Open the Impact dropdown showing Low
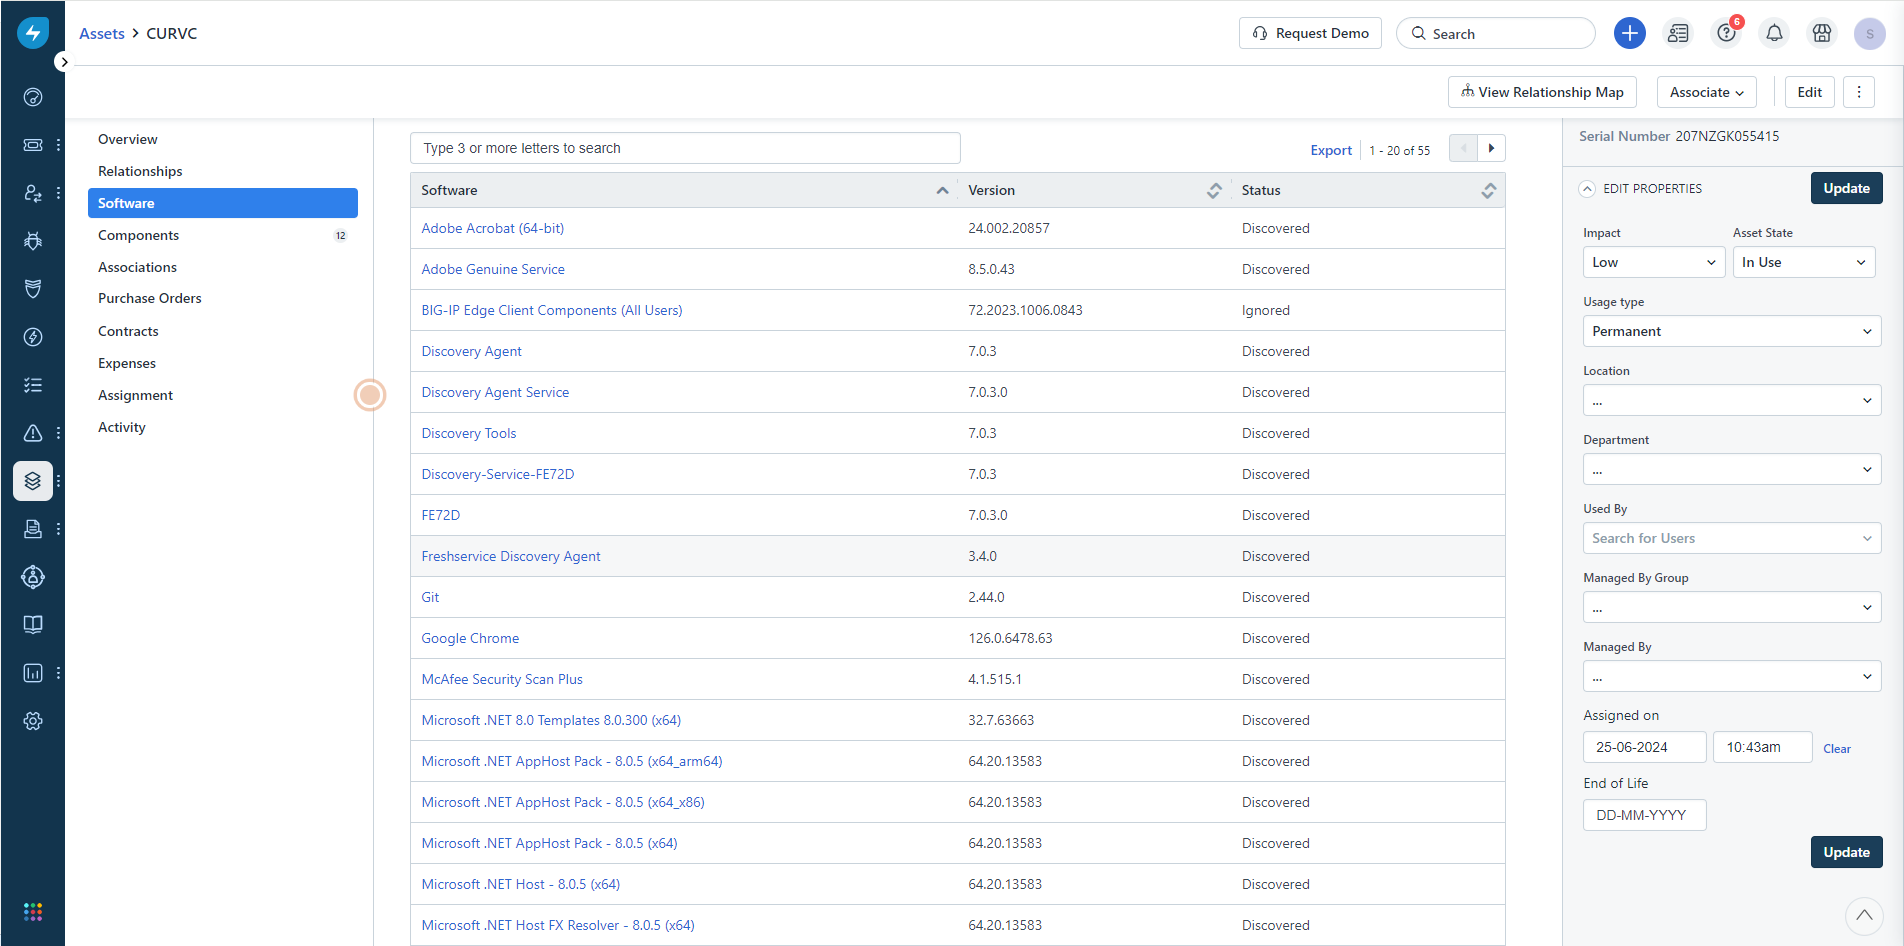Viewport: 1904px width, 946px height. 1654,262
